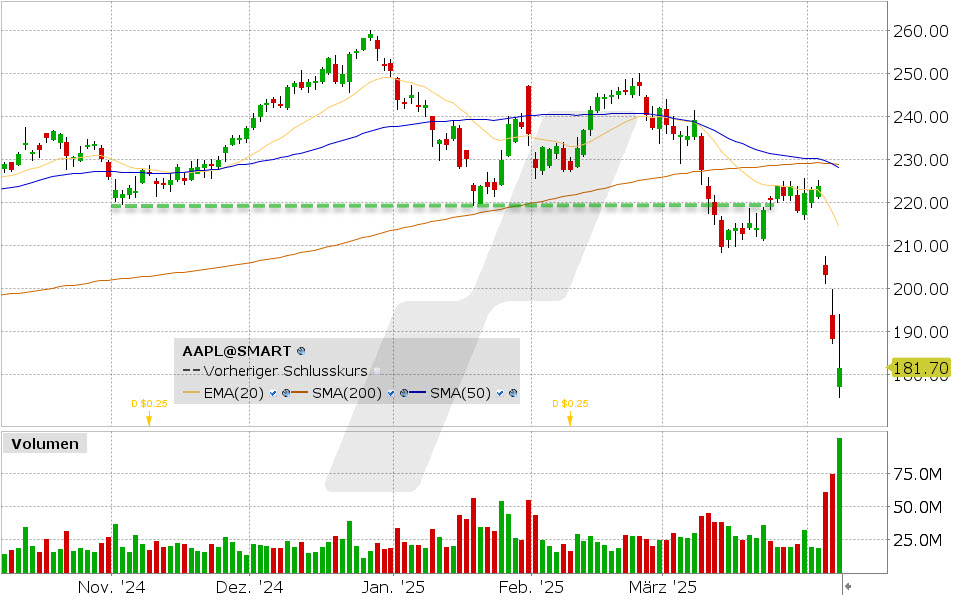Click the 200.00 price axis label
The width and height of the screenshot is (960, 600).
tap(921, 289)
